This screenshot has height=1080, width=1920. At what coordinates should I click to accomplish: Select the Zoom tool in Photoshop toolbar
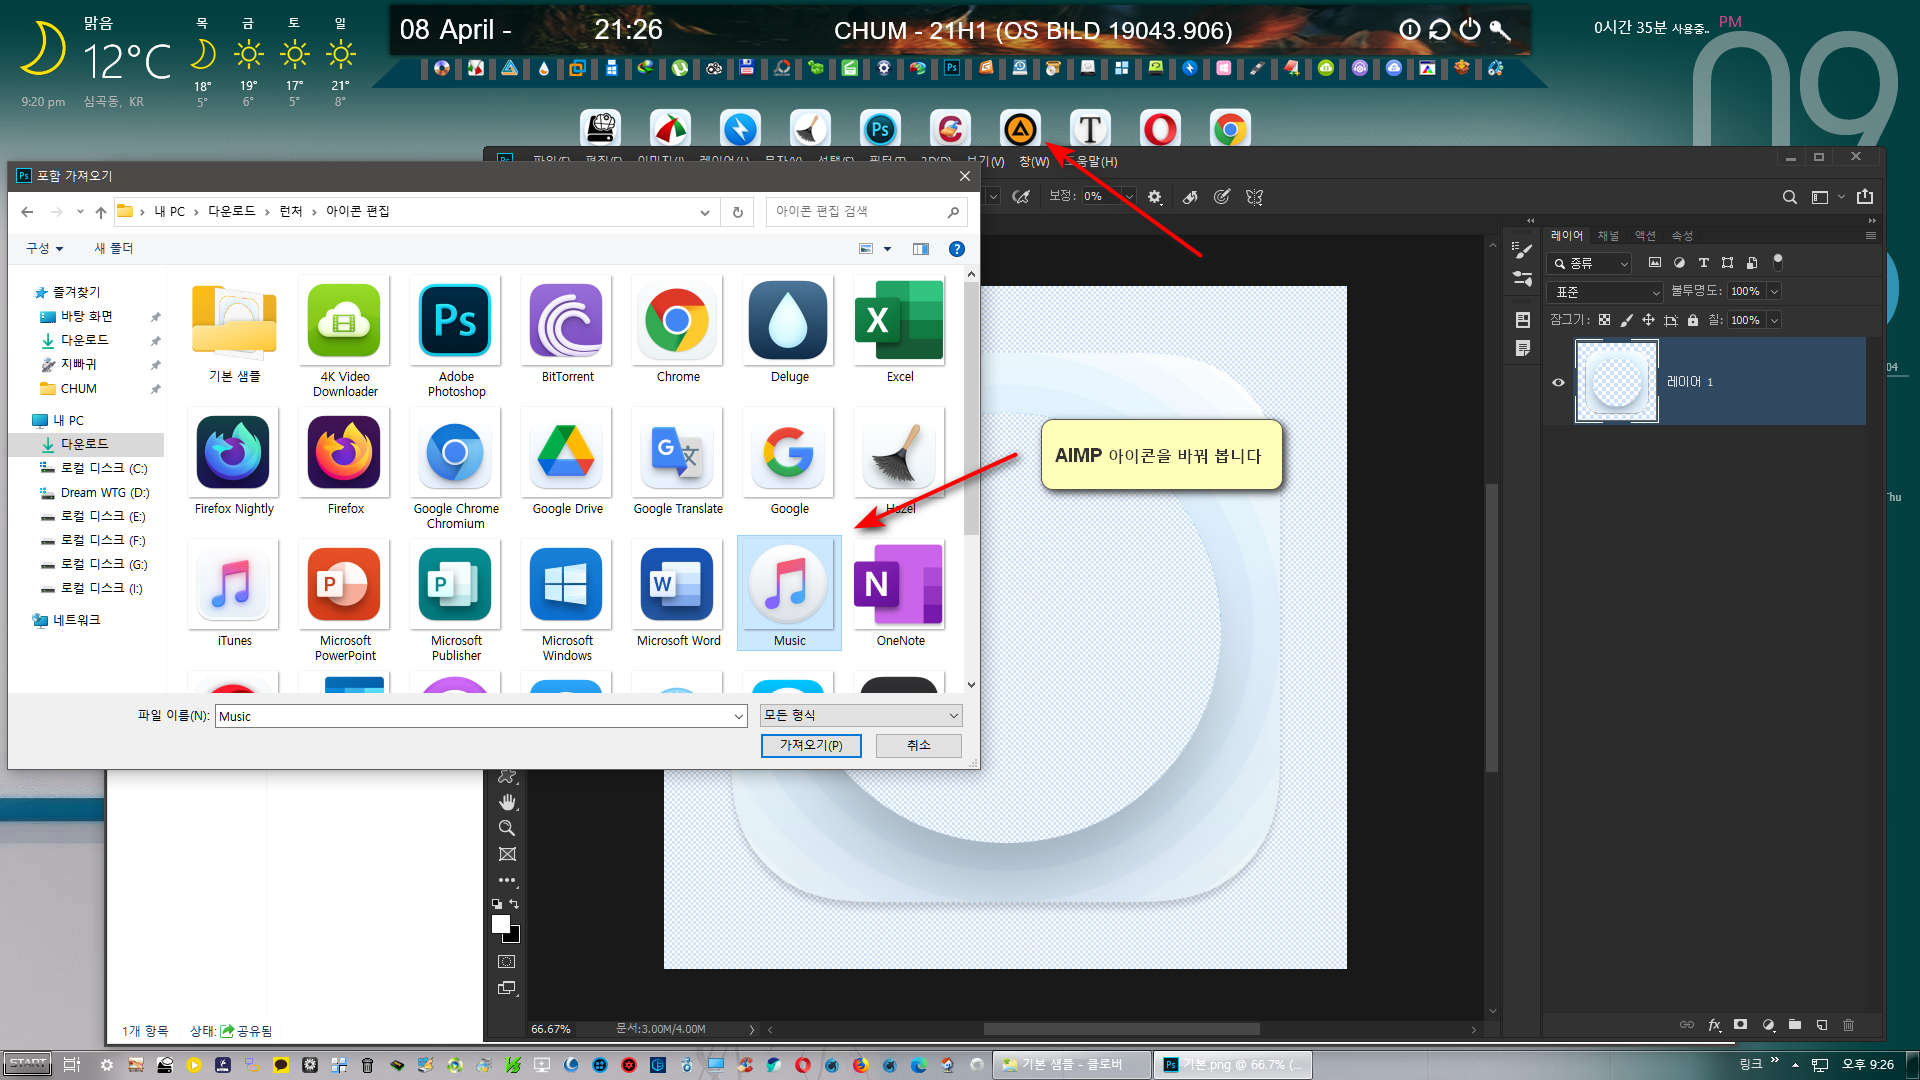pos(507,828)
